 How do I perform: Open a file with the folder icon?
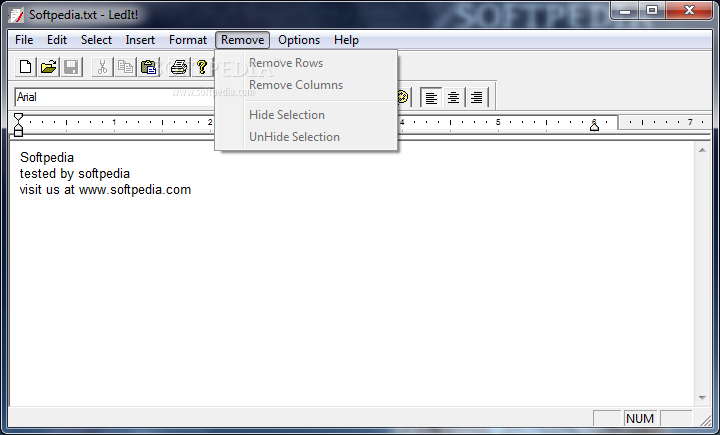pos(49,67)
